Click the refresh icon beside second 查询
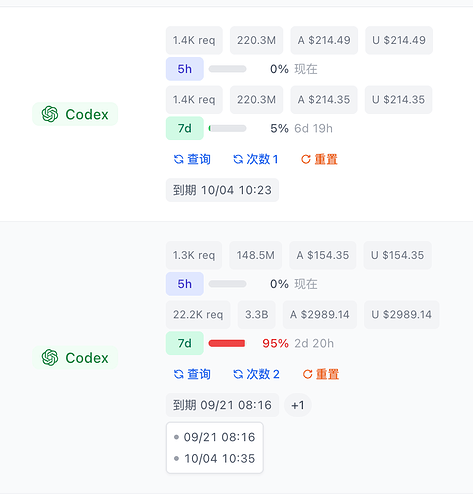Viewport: 473px width, 500px height. (179, 374)
